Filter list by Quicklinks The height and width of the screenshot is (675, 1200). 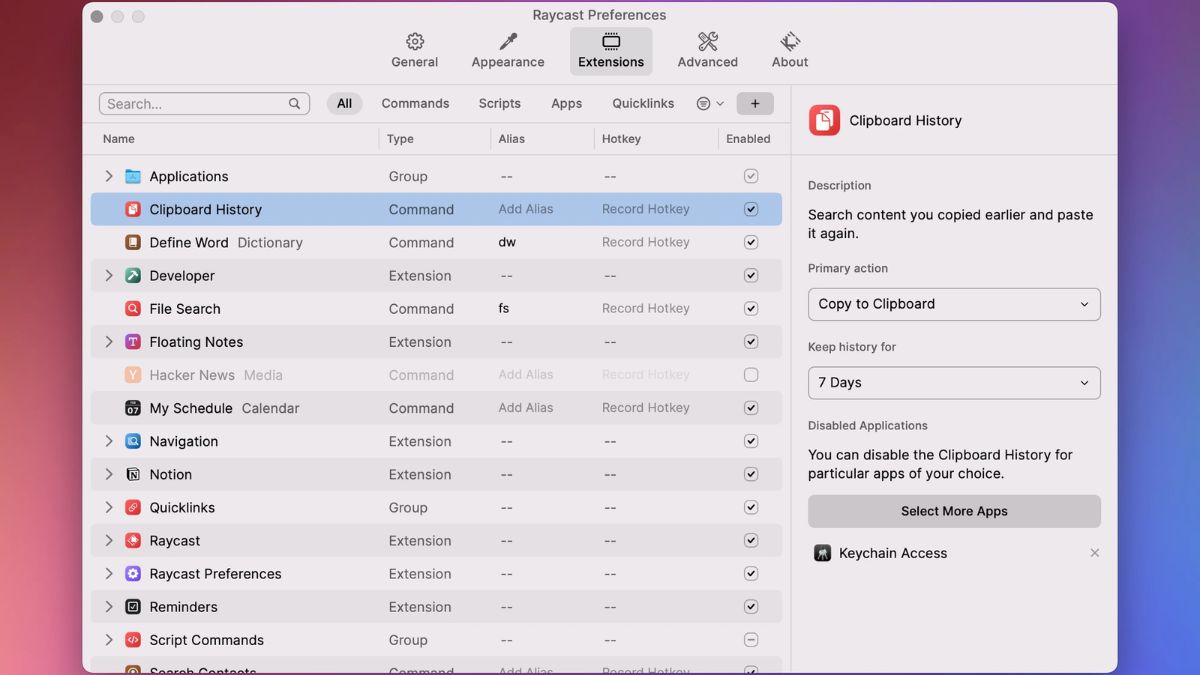643,103
